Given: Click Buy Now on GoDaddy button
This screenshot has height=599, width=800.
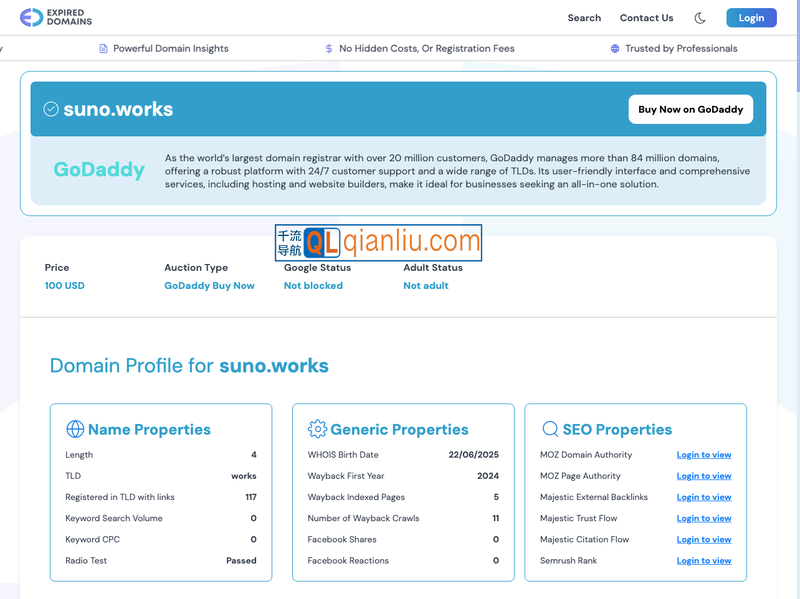Looking at the screenshot, I should click(690, 110).
